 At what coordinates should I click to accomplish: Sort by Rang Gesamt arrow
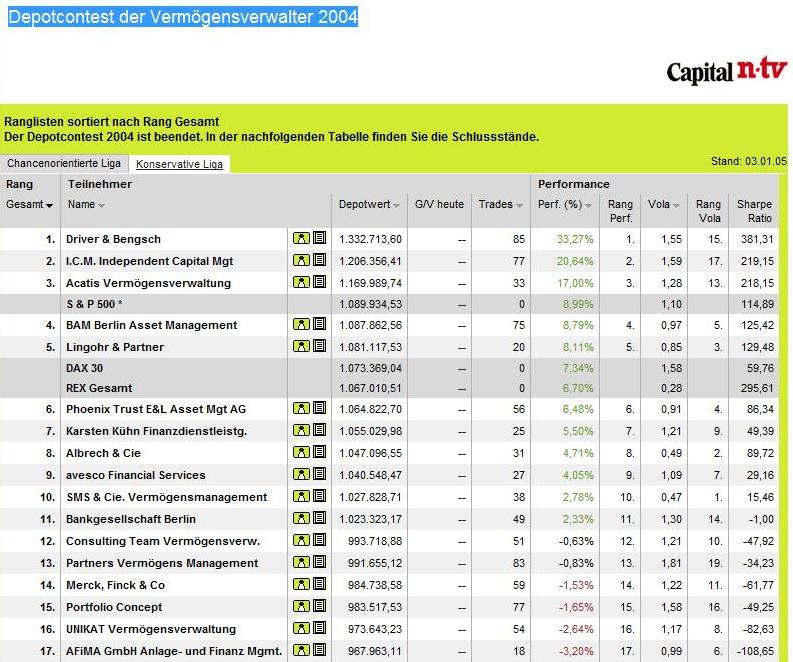[50, 205]
